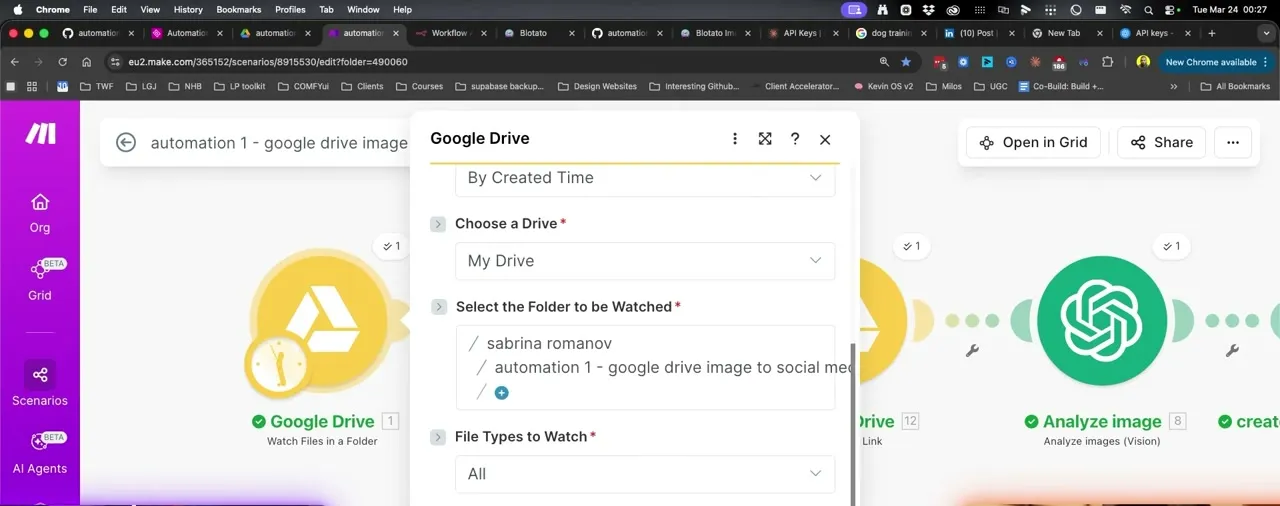Screen dimensions: 1280x506
Task: Click the Analyze image module label
Action: [1102, 422]
